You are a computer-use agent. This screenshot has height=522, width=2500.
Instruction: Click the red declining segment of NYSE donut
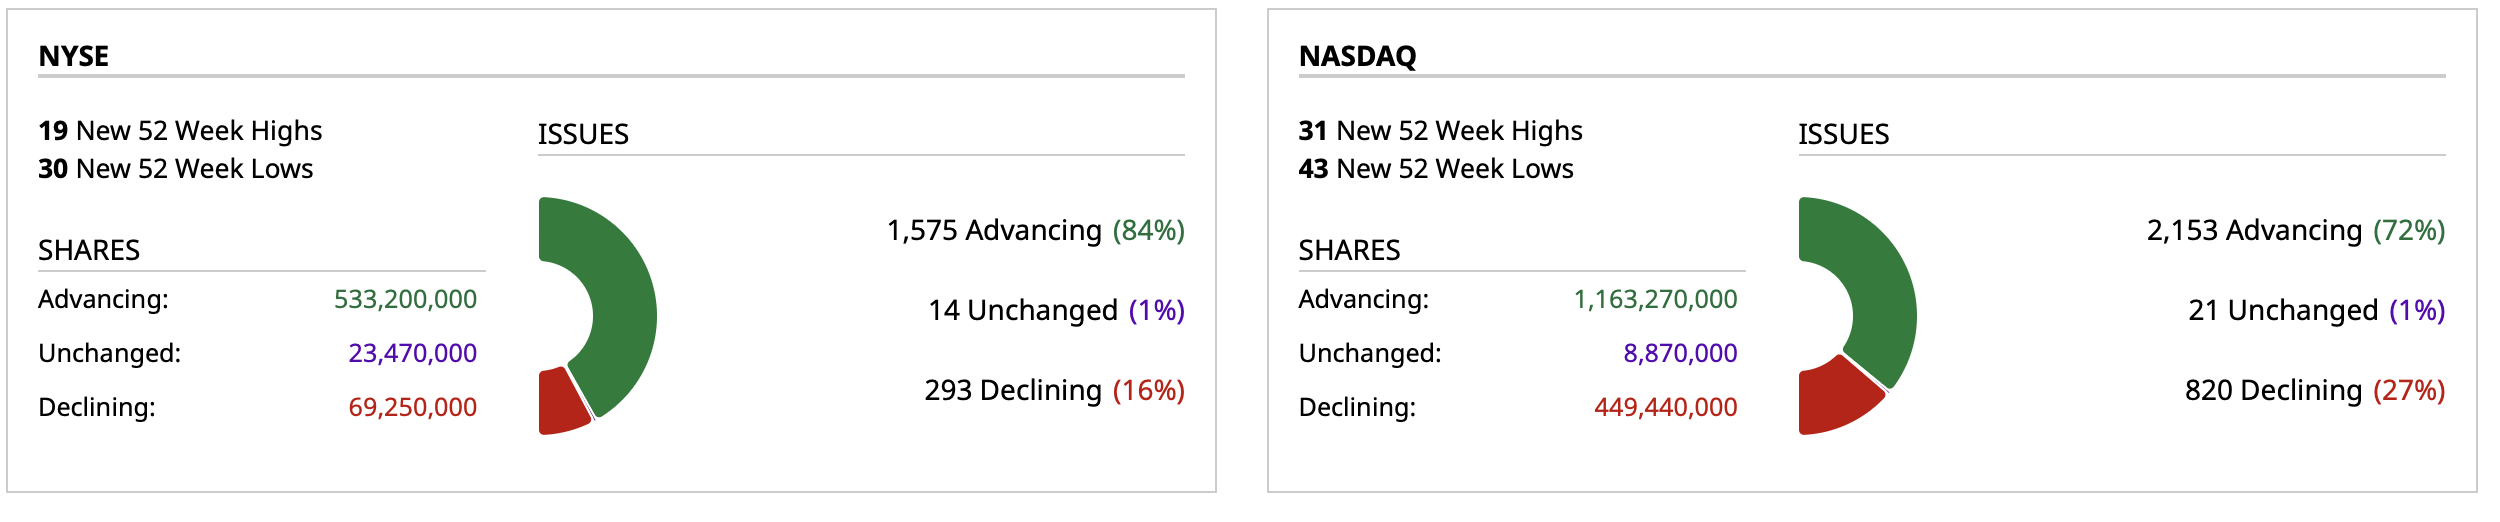(560, 402)
